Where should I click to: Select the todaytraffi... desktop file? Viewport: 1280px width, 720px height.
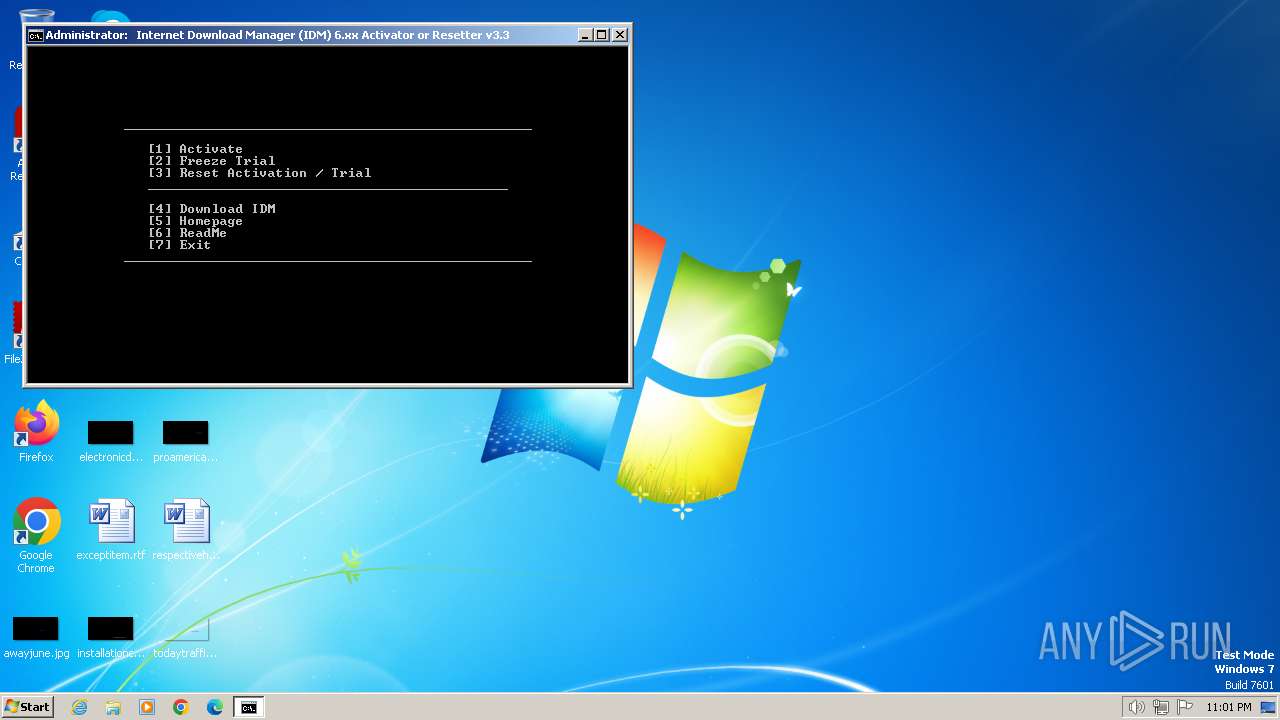point(186,636)
